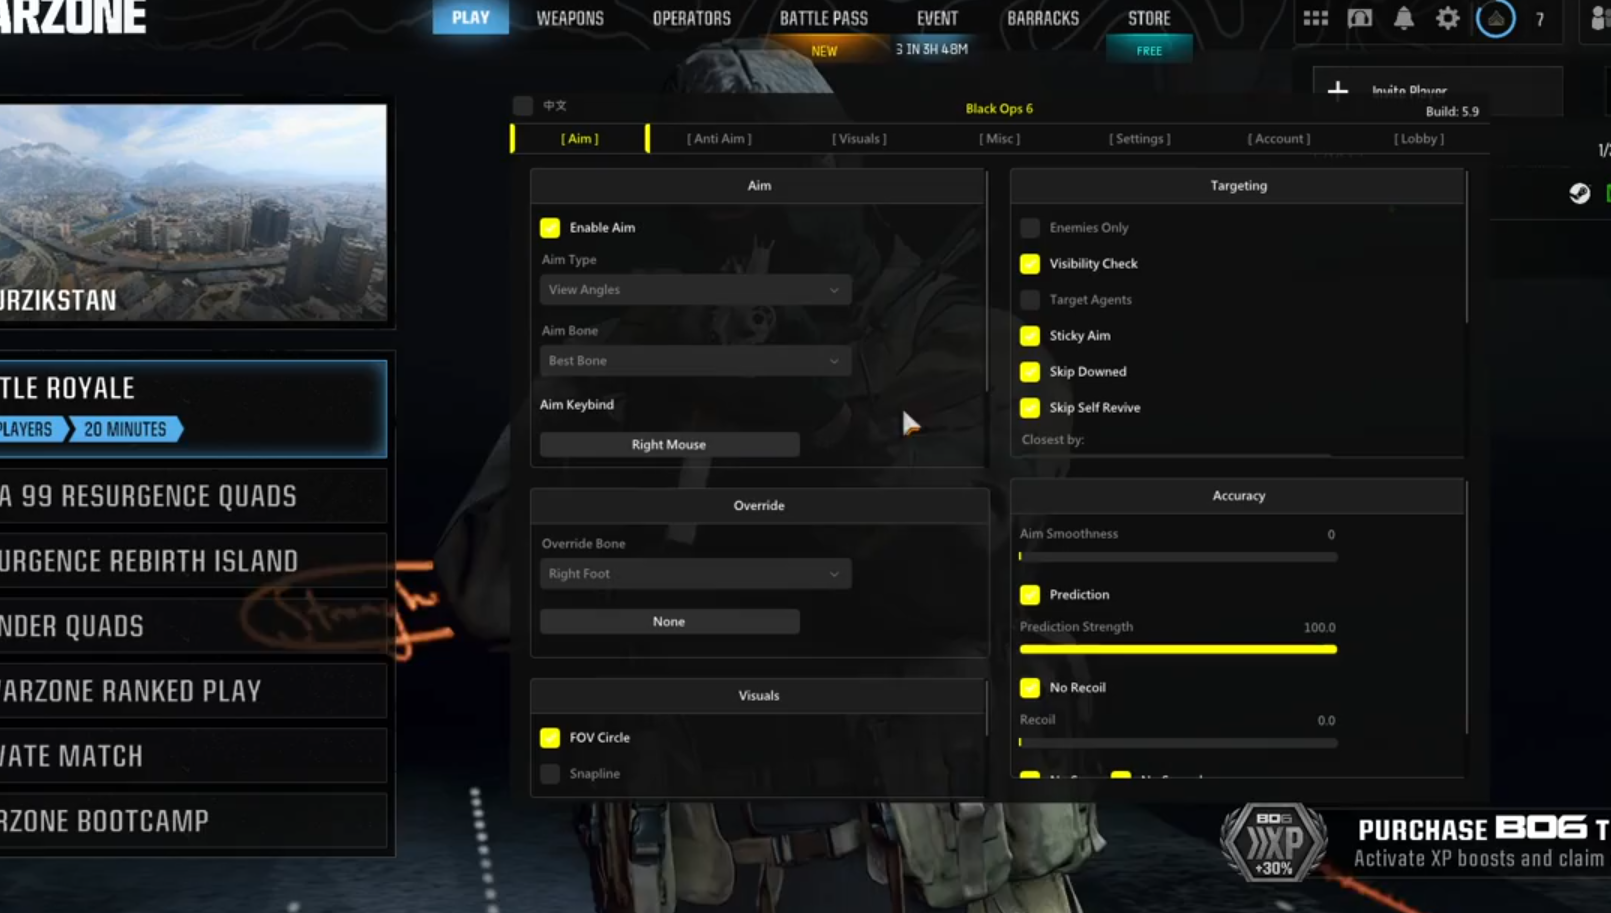Select the Resurgence Quads mode
1611x913 pixels.
tap(192, 497)
